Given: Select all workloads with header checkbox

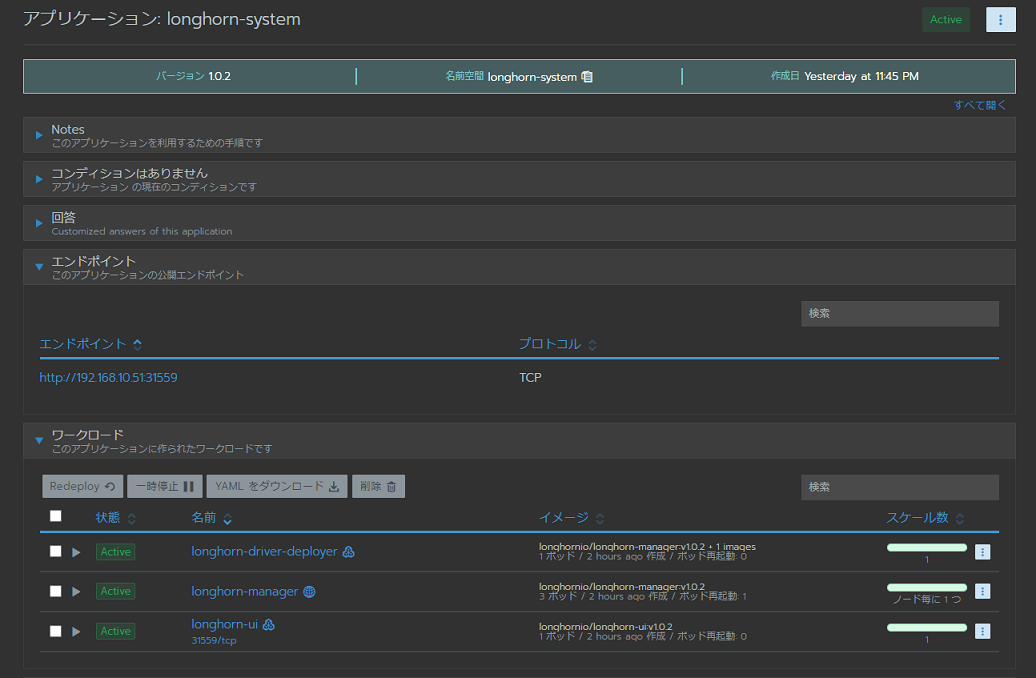Looking at the screenshot, I should pos(56,516).
